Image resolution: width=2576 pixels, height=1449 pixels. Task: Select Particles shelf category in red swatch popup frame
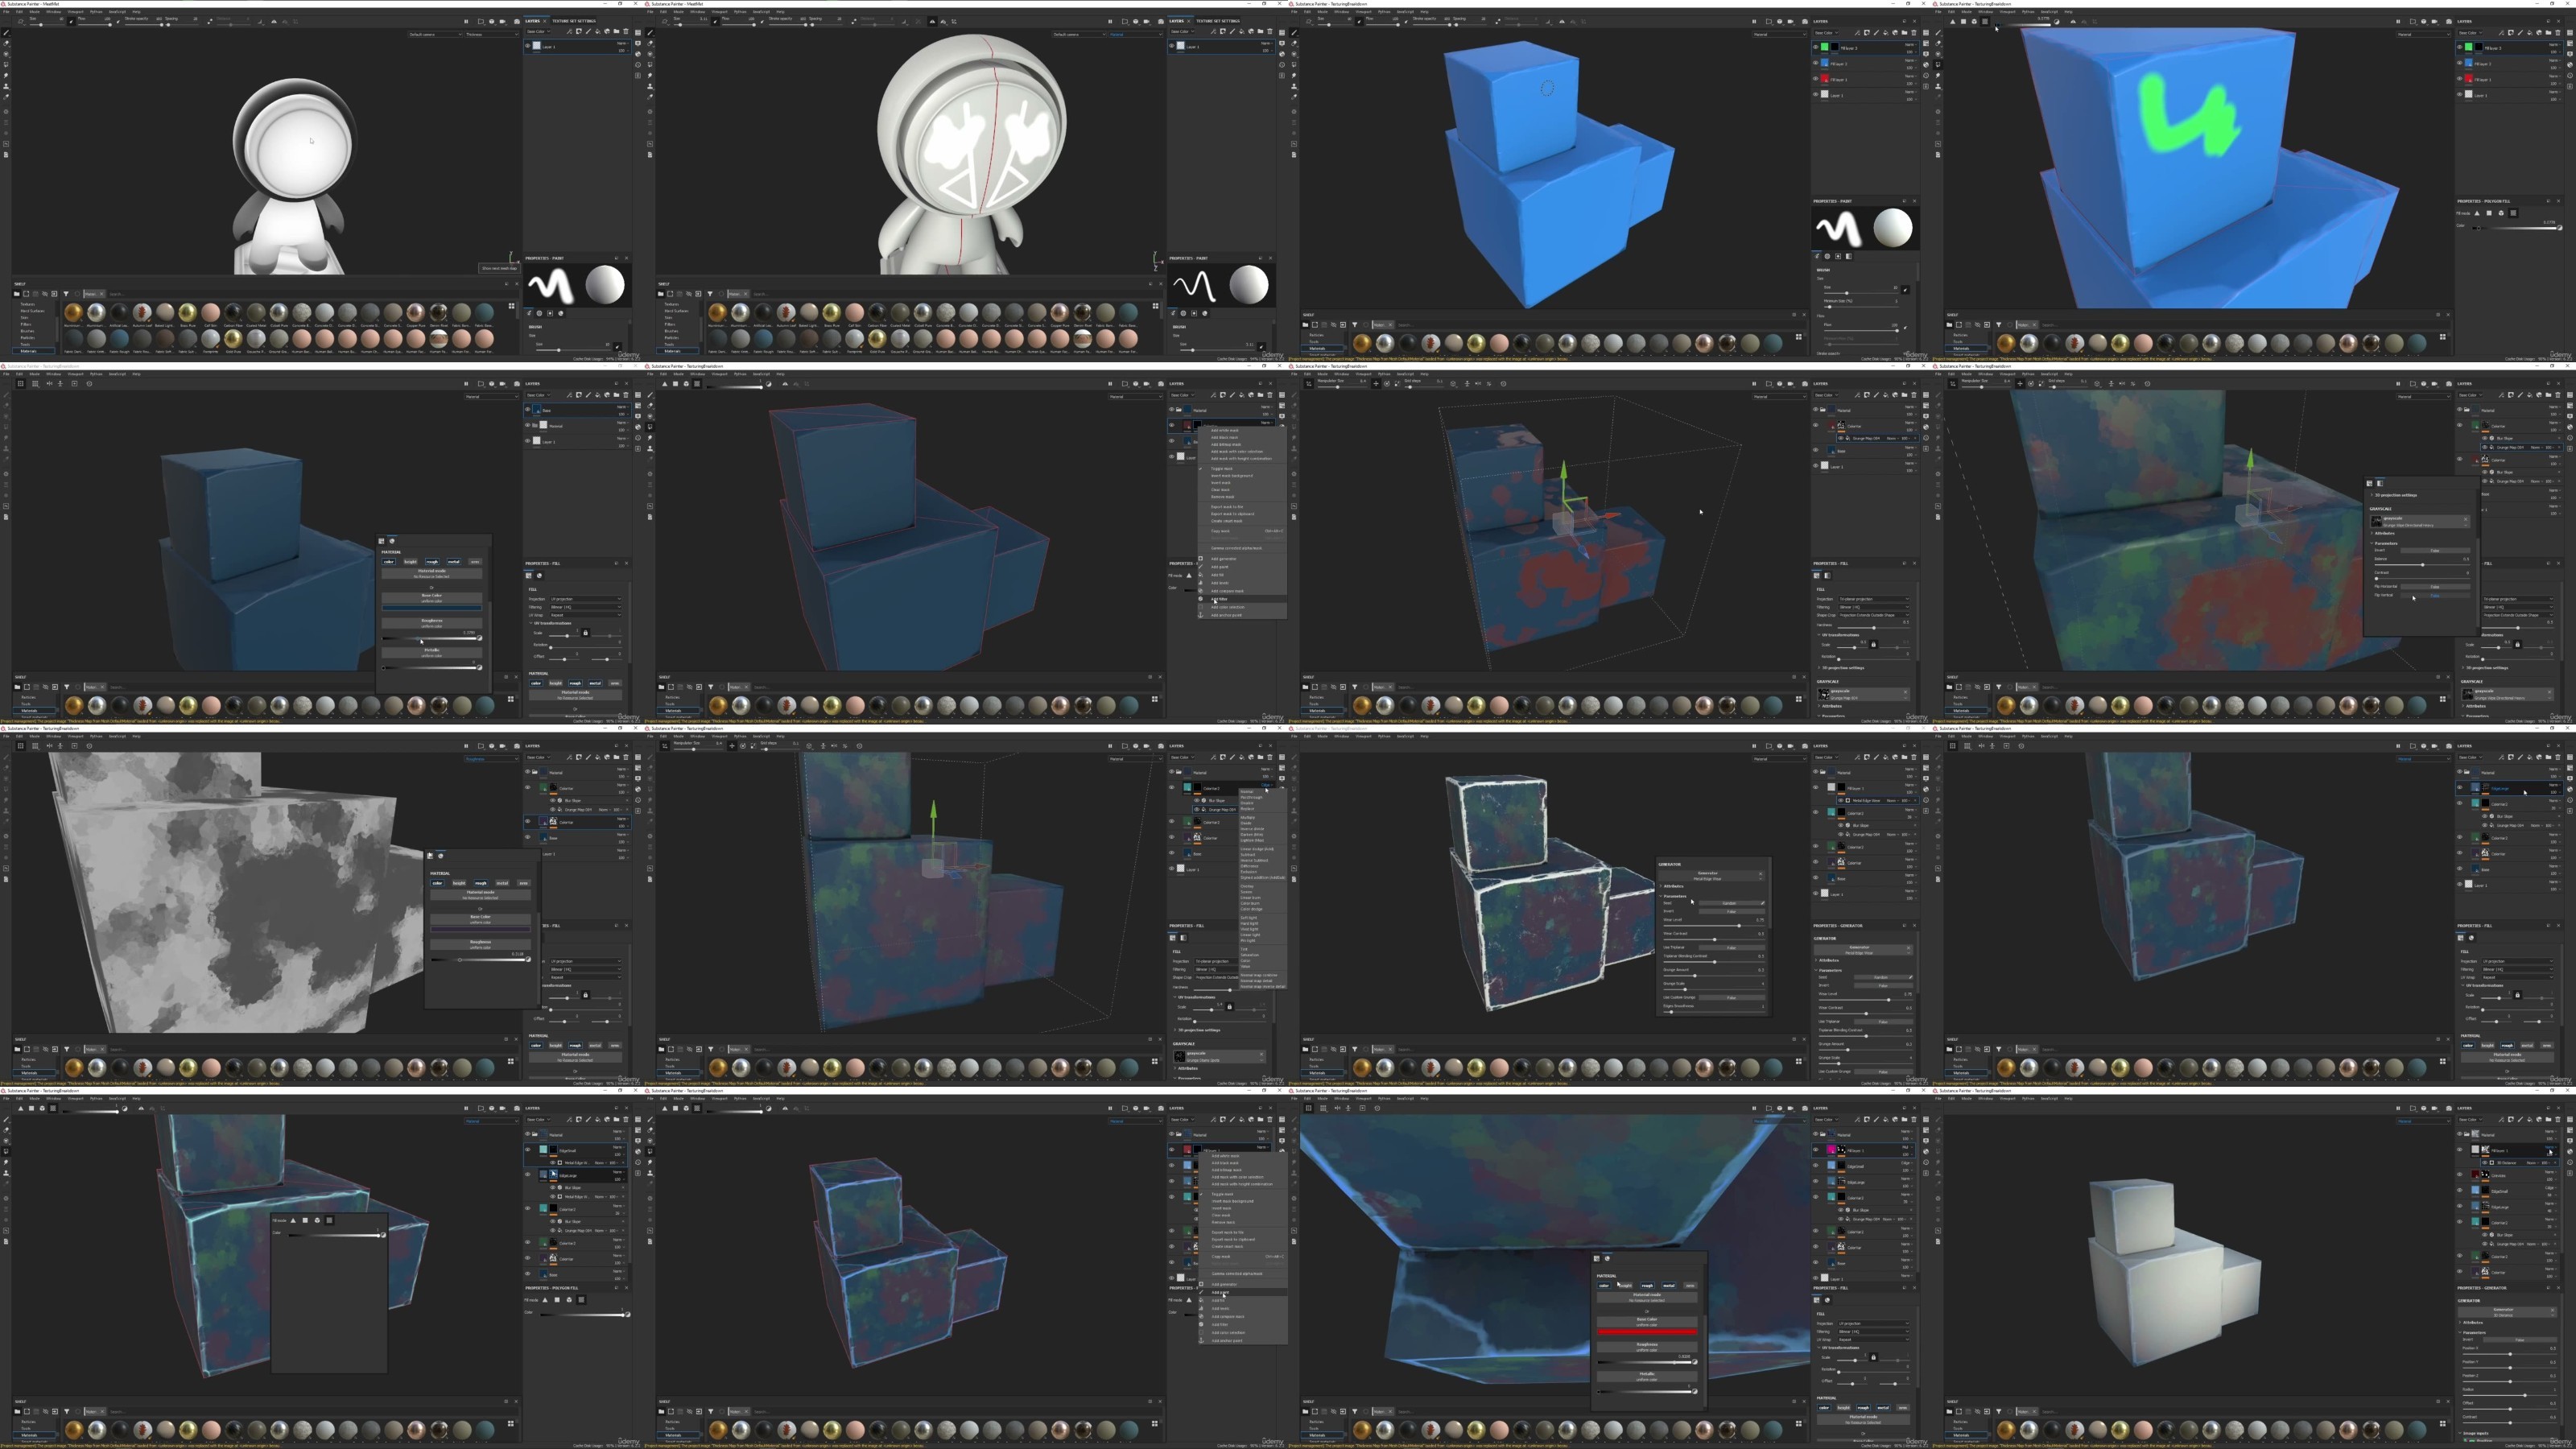1317,1422
